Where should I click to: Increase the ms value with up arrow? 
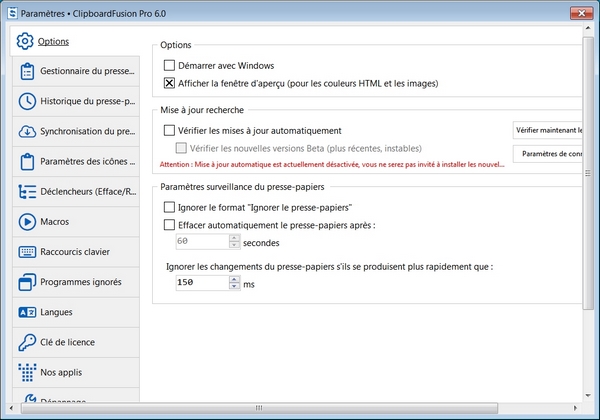(235, 279)
